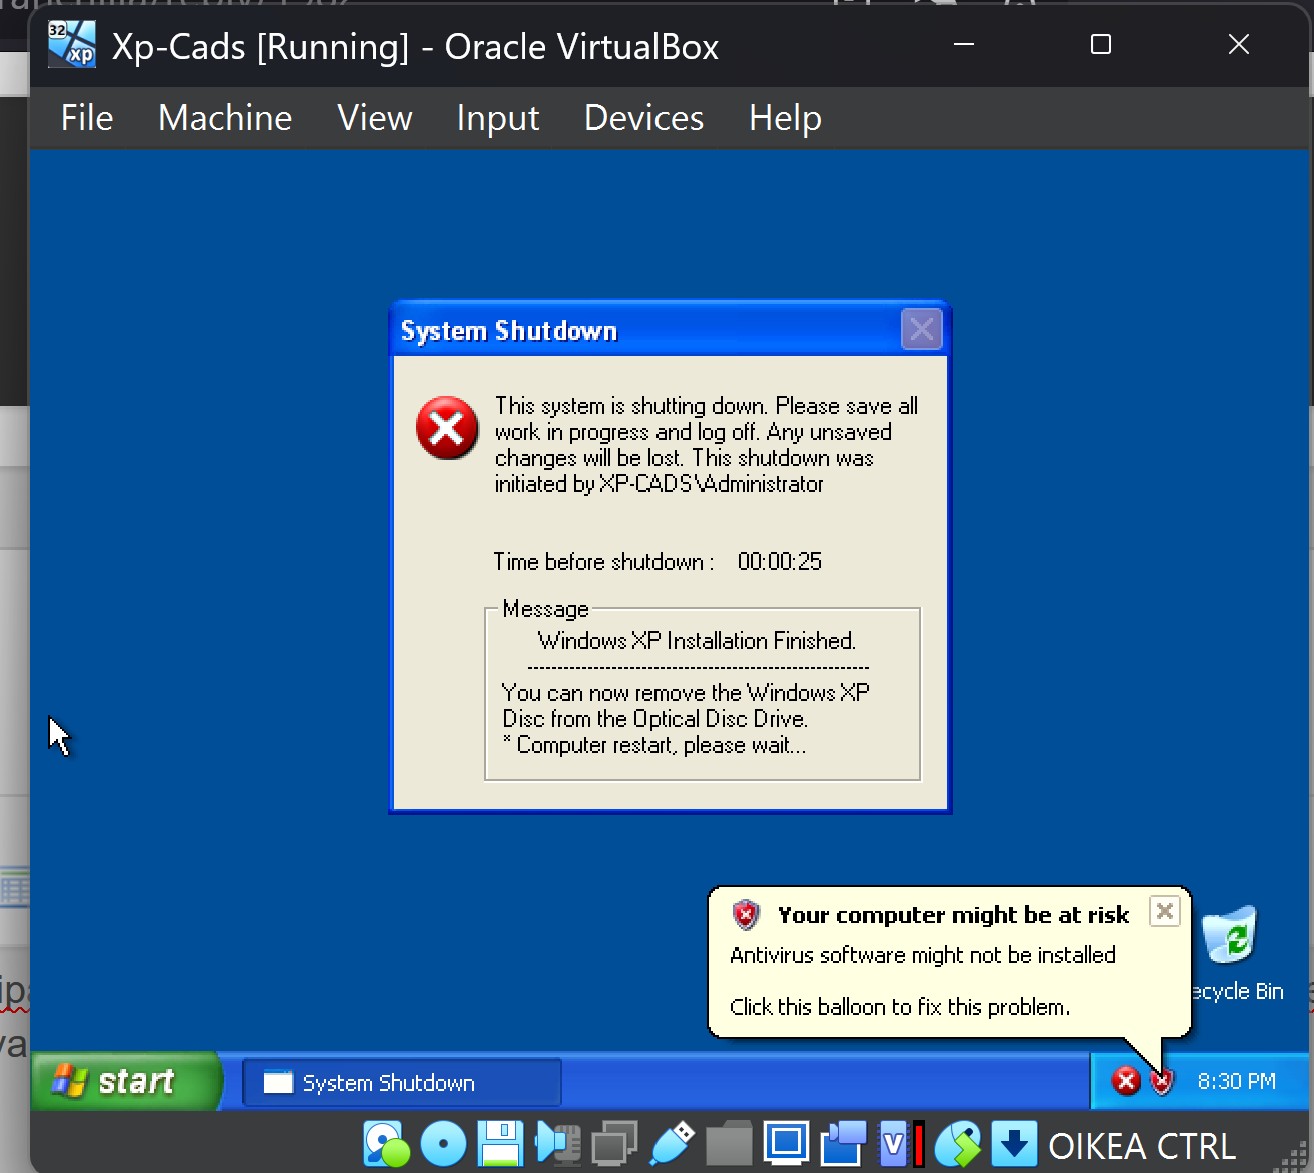Click the Windows XP start button
1314x1173 pixels.
click(x=125, y=1081)
